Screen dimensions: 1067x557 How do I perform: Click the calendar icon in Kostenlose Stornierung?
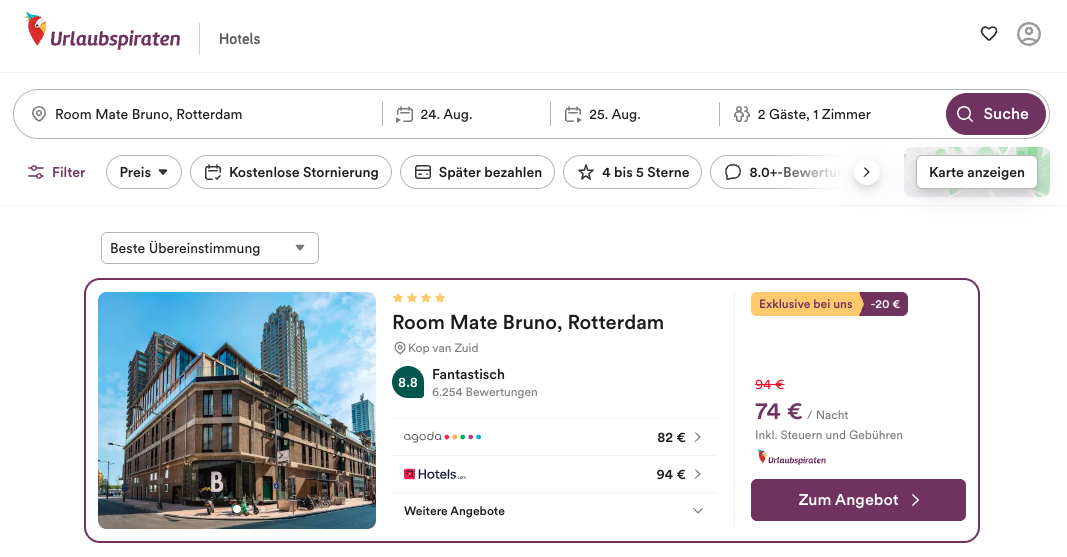[x=213, y=173]
